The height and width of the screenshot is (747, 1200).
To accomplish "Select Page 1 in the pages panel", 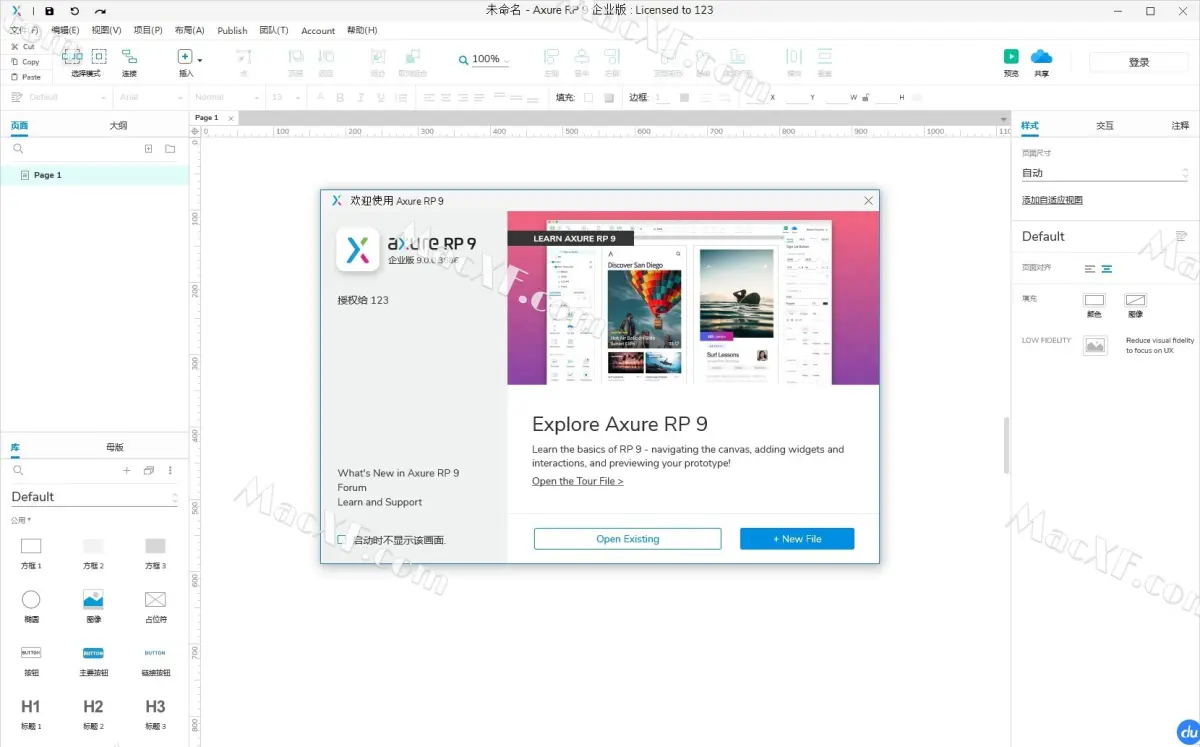I will 48,175.
